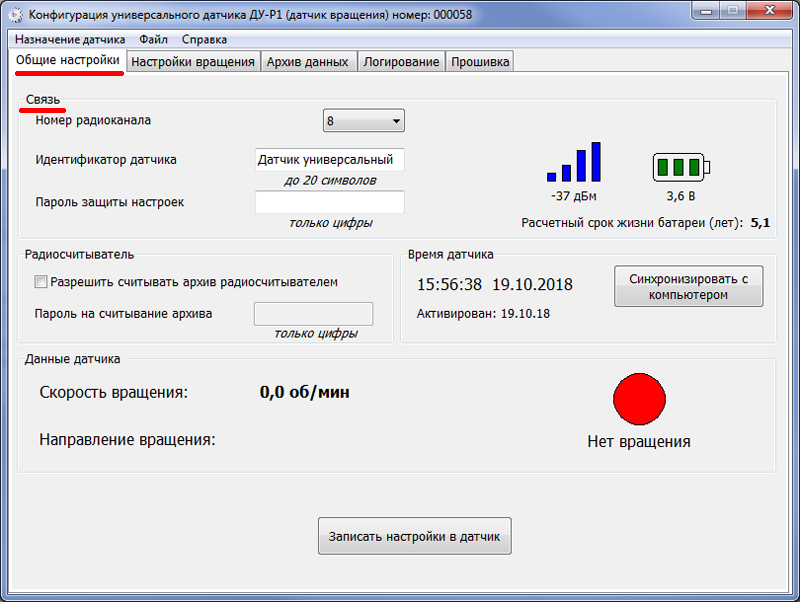Viewport: 800px width, 602px height.
Task: Click Записать настройки в датчик button
Action: click(x=414, y=536)
